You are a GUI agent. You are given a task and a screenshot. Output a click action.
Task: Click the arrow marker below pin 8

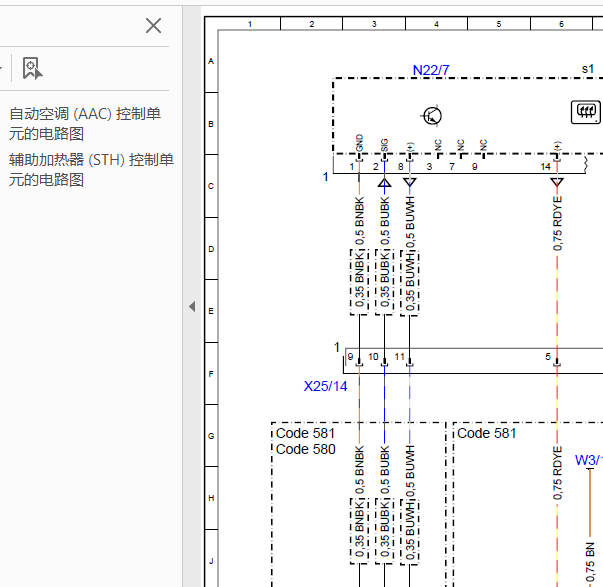point(410,182)
